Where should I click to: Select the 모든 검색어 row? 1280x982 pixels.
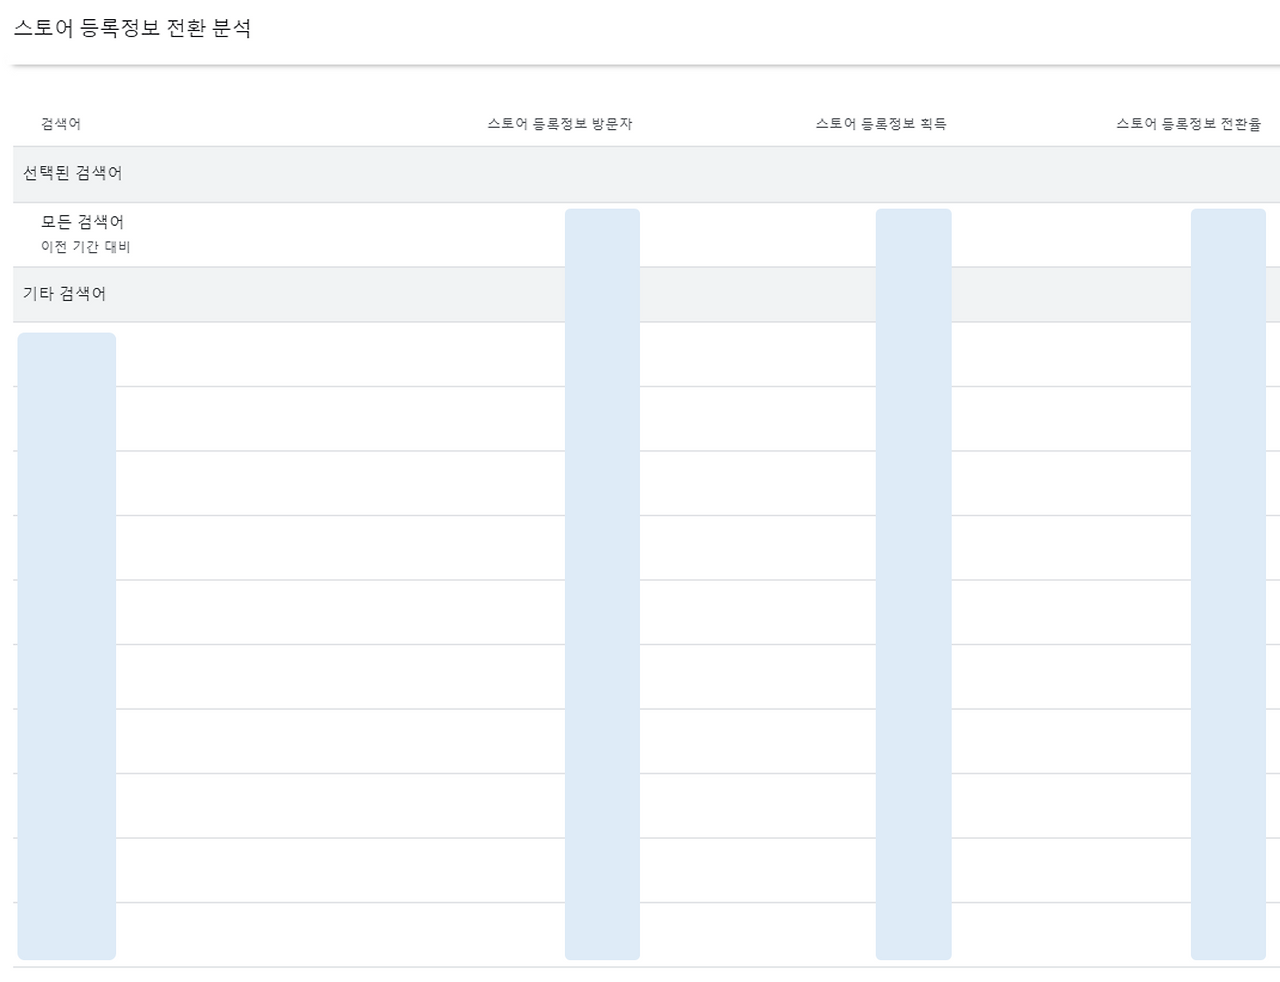(x=84, y=222)
